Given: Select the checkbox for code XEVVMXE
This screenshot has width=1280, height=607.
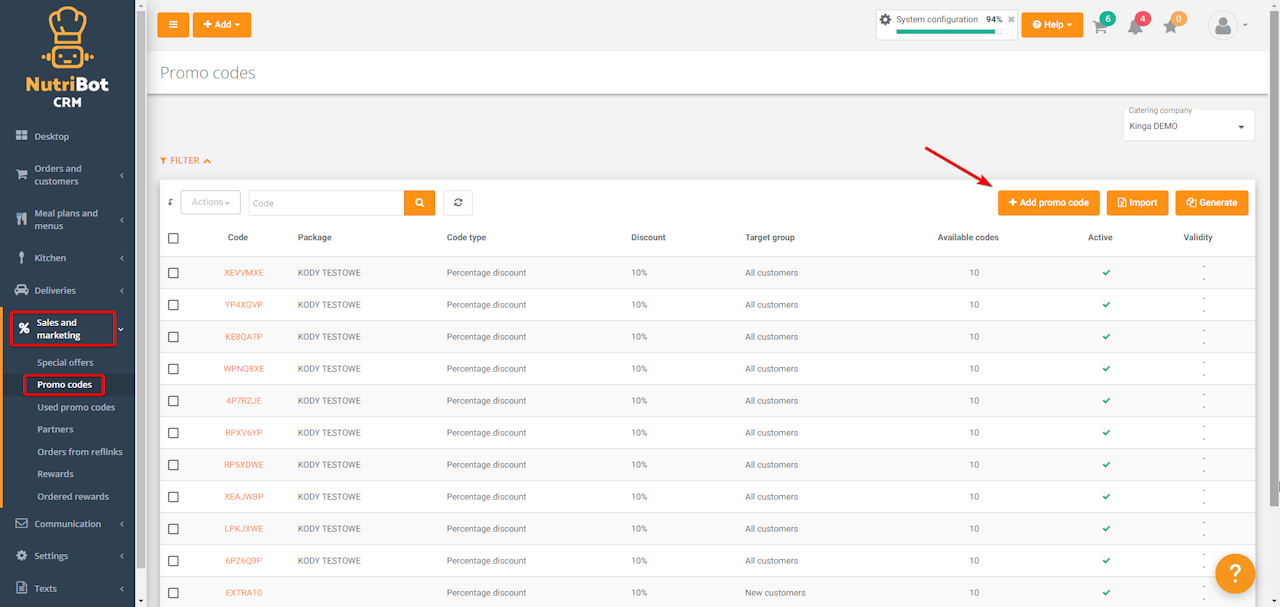Looking at the screenshot, I should coord(174,273).
